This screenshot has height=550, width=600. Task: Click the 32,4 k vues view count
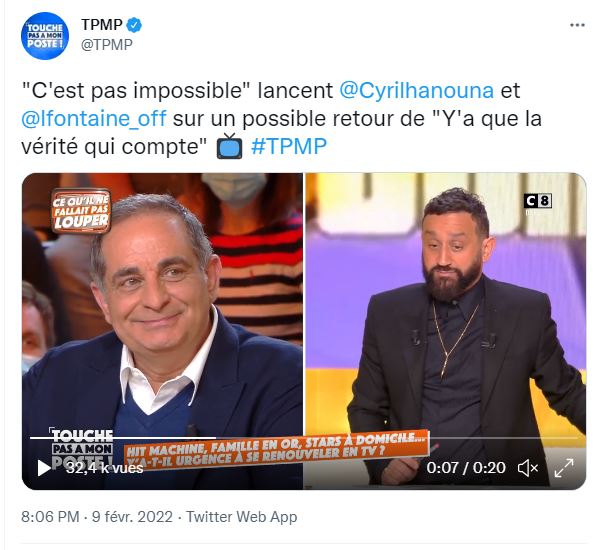(x=104, y=468)
